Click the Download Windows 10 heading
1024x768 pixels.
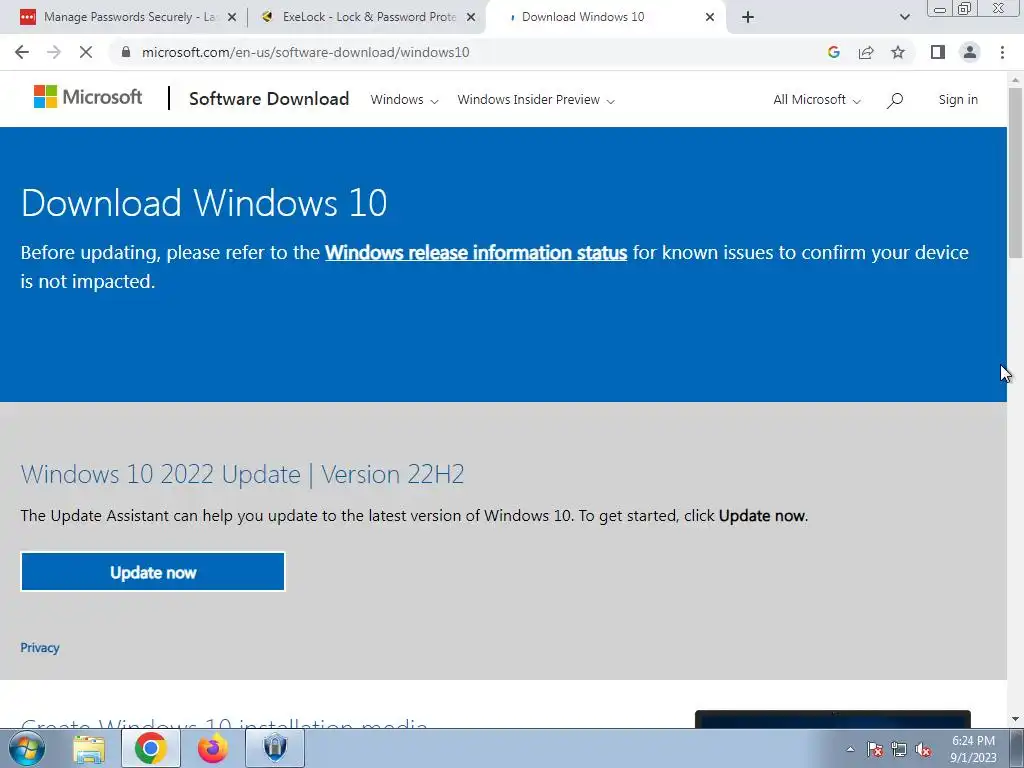(x=204, y=202)
